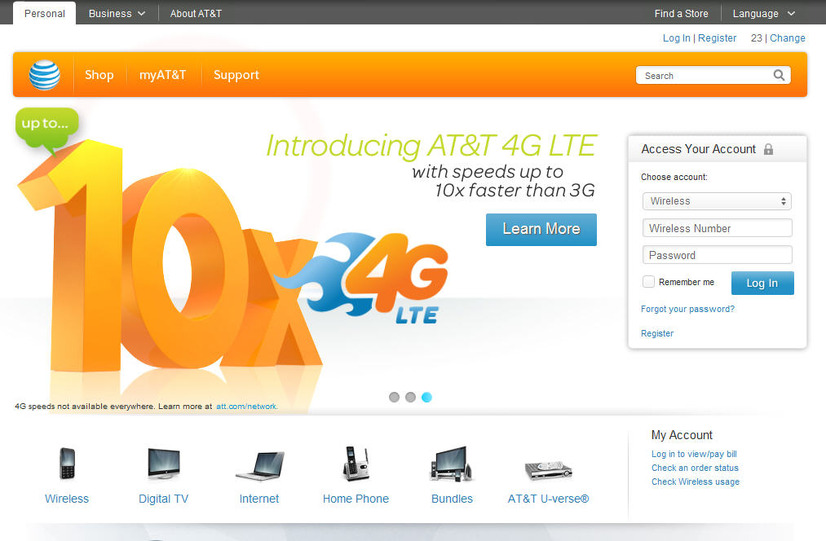Click the Wireless phone icon
The image size is (826, 541).
pyautogui.click(x=67, y=463)
